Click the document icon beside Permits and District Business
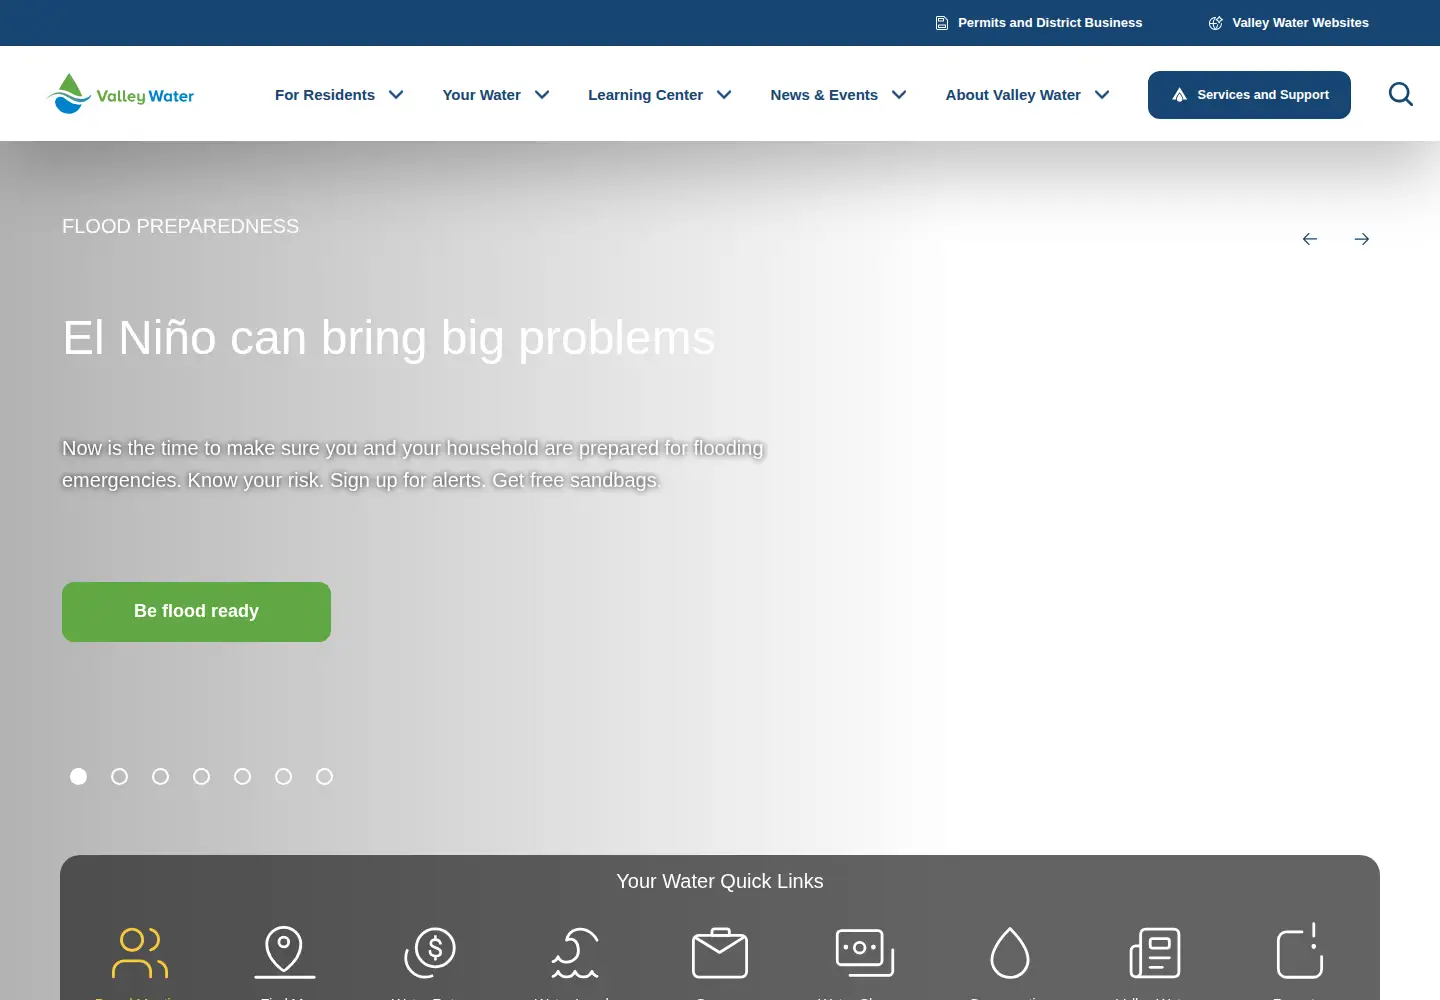1440x1000 pixels. [942, 23]
